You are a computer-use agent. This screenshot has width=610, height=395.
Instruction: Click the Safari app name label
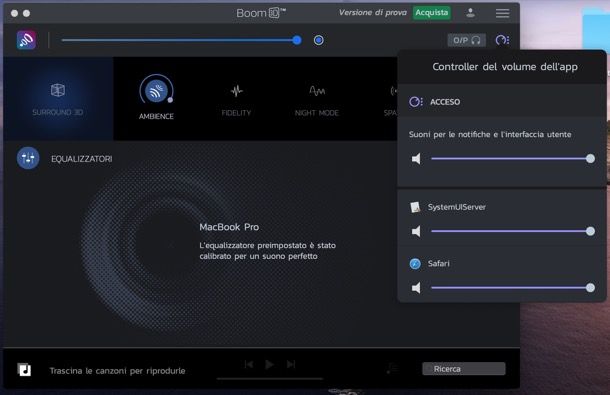[439, 263]
